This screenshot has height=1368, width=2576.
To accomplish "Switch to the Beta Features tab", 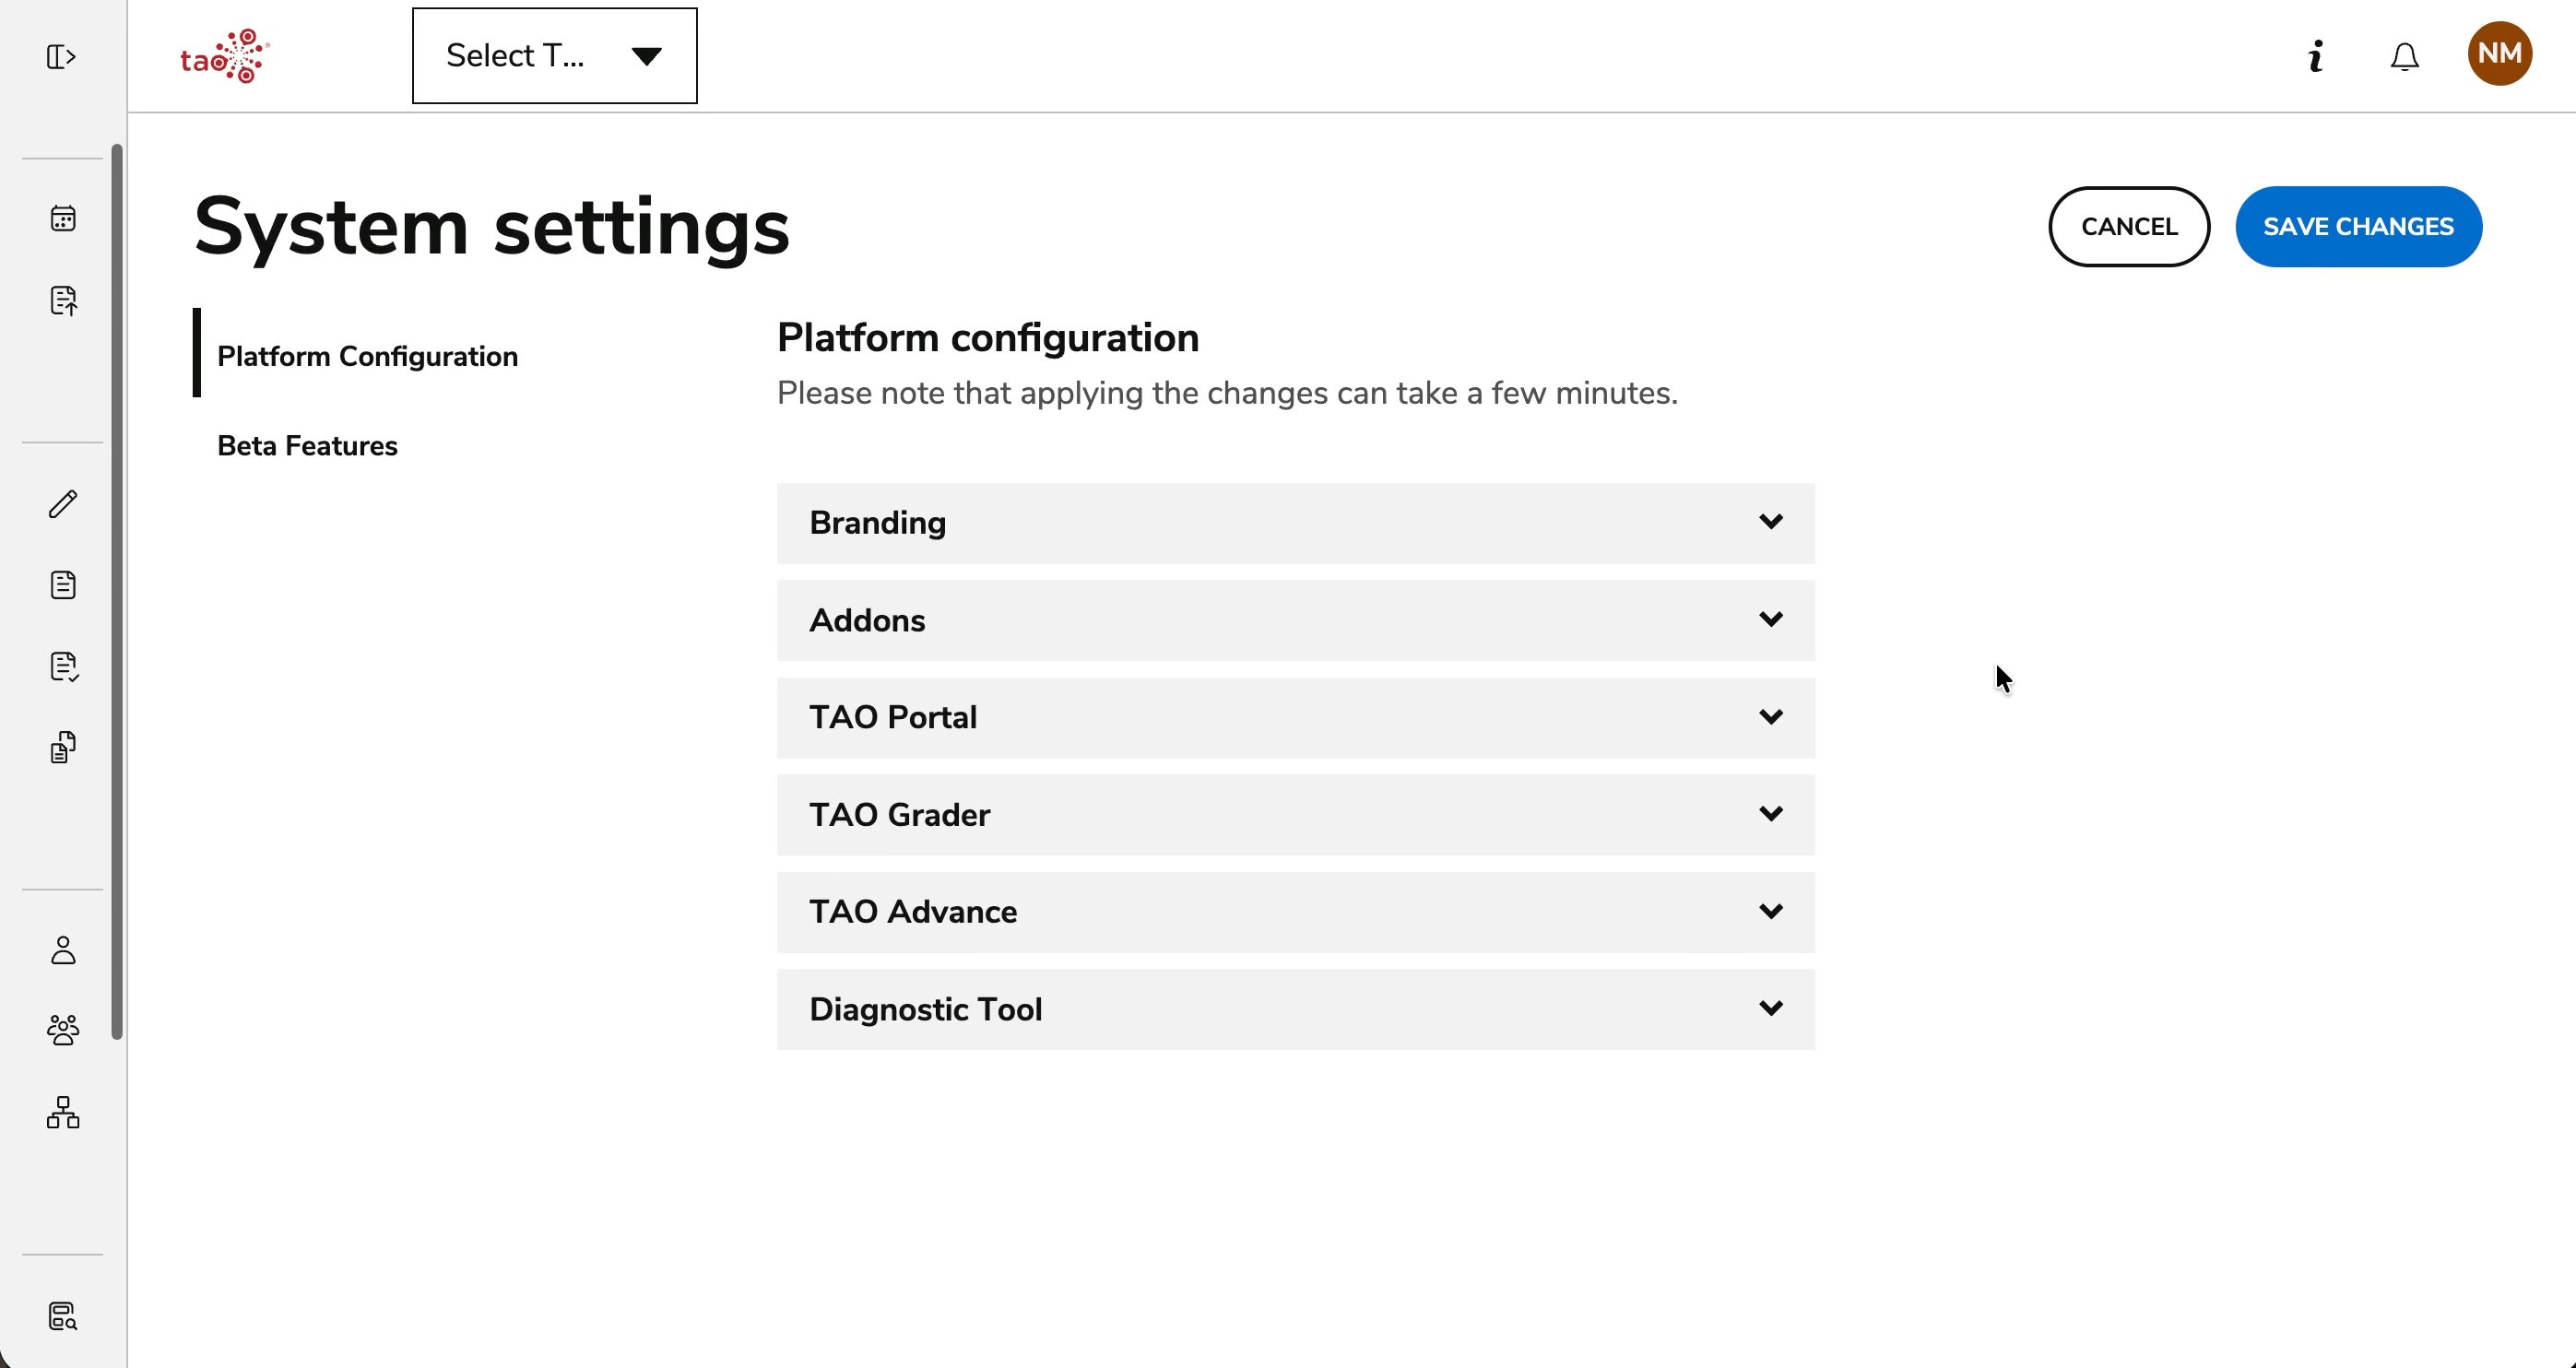I will (x=307, y=446).
